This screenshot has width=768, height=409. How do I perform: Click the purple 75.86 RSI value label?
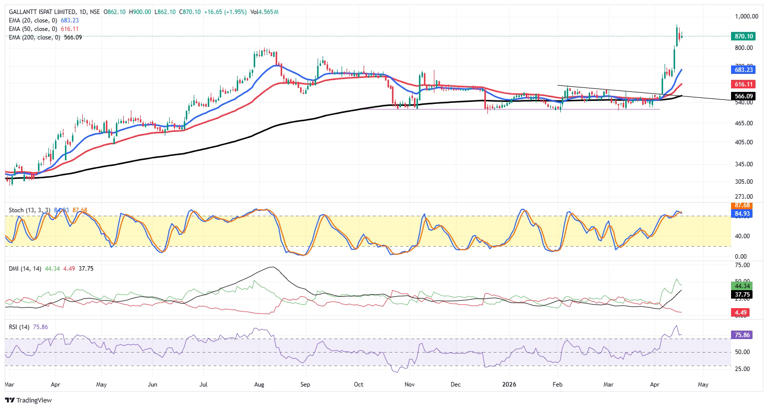tap(742, 335)
